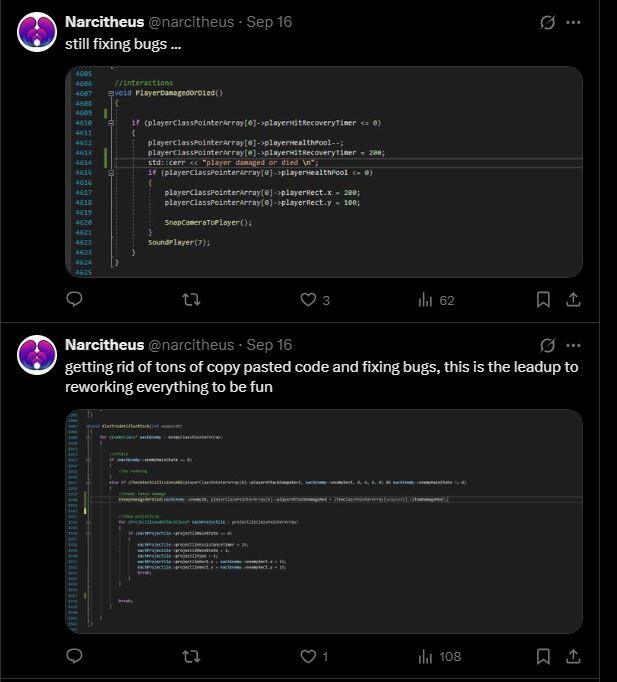View analytics showing 62 views
The width and height of the screenshot is (617, 682).
(436, 300)
